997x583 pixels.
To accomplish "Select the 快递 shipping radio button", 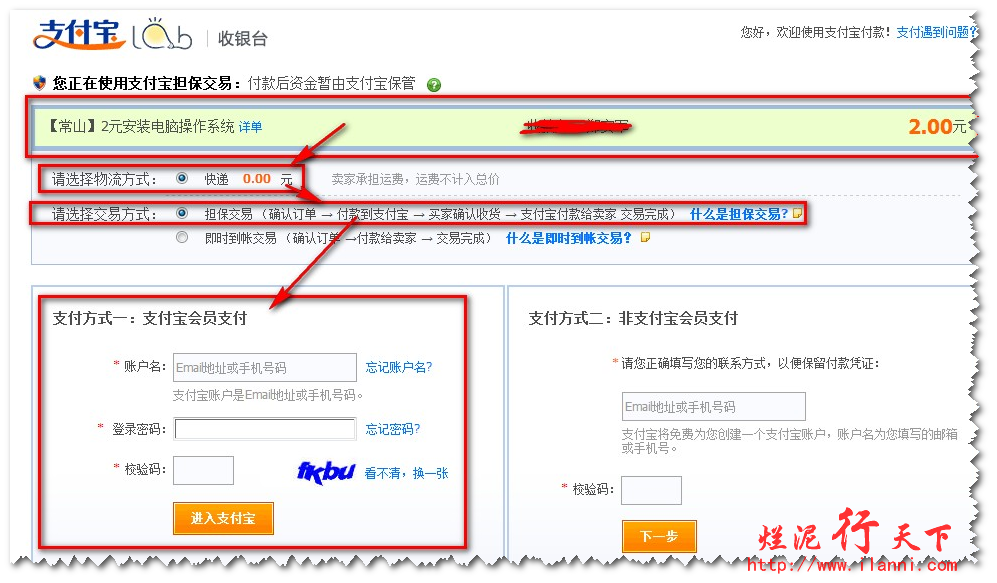I will 182,179.
